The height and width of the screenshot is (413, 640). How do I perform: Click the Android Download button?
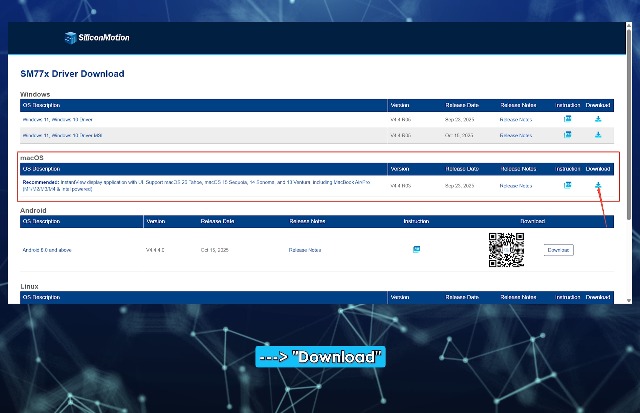point(558,250)
